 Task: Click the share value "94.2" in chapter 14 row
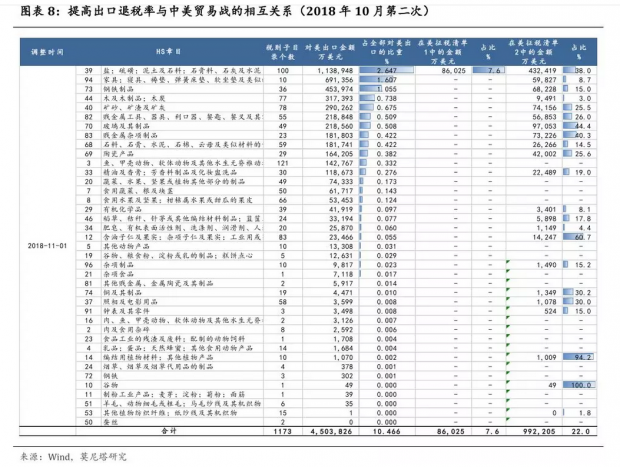[583, 357]
